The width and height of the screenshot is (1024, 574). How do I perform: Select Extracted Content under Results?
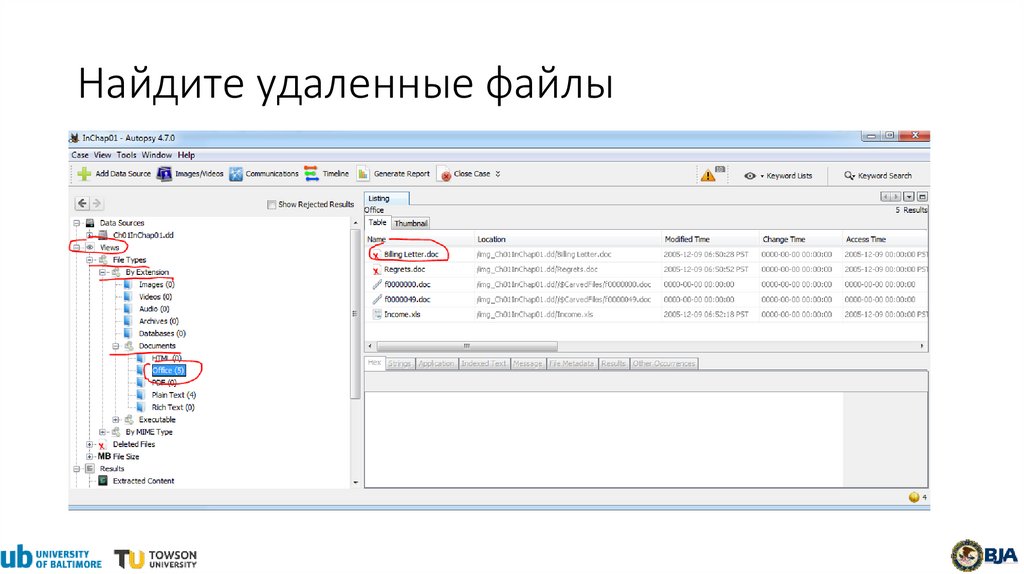(x=143, y=481)
